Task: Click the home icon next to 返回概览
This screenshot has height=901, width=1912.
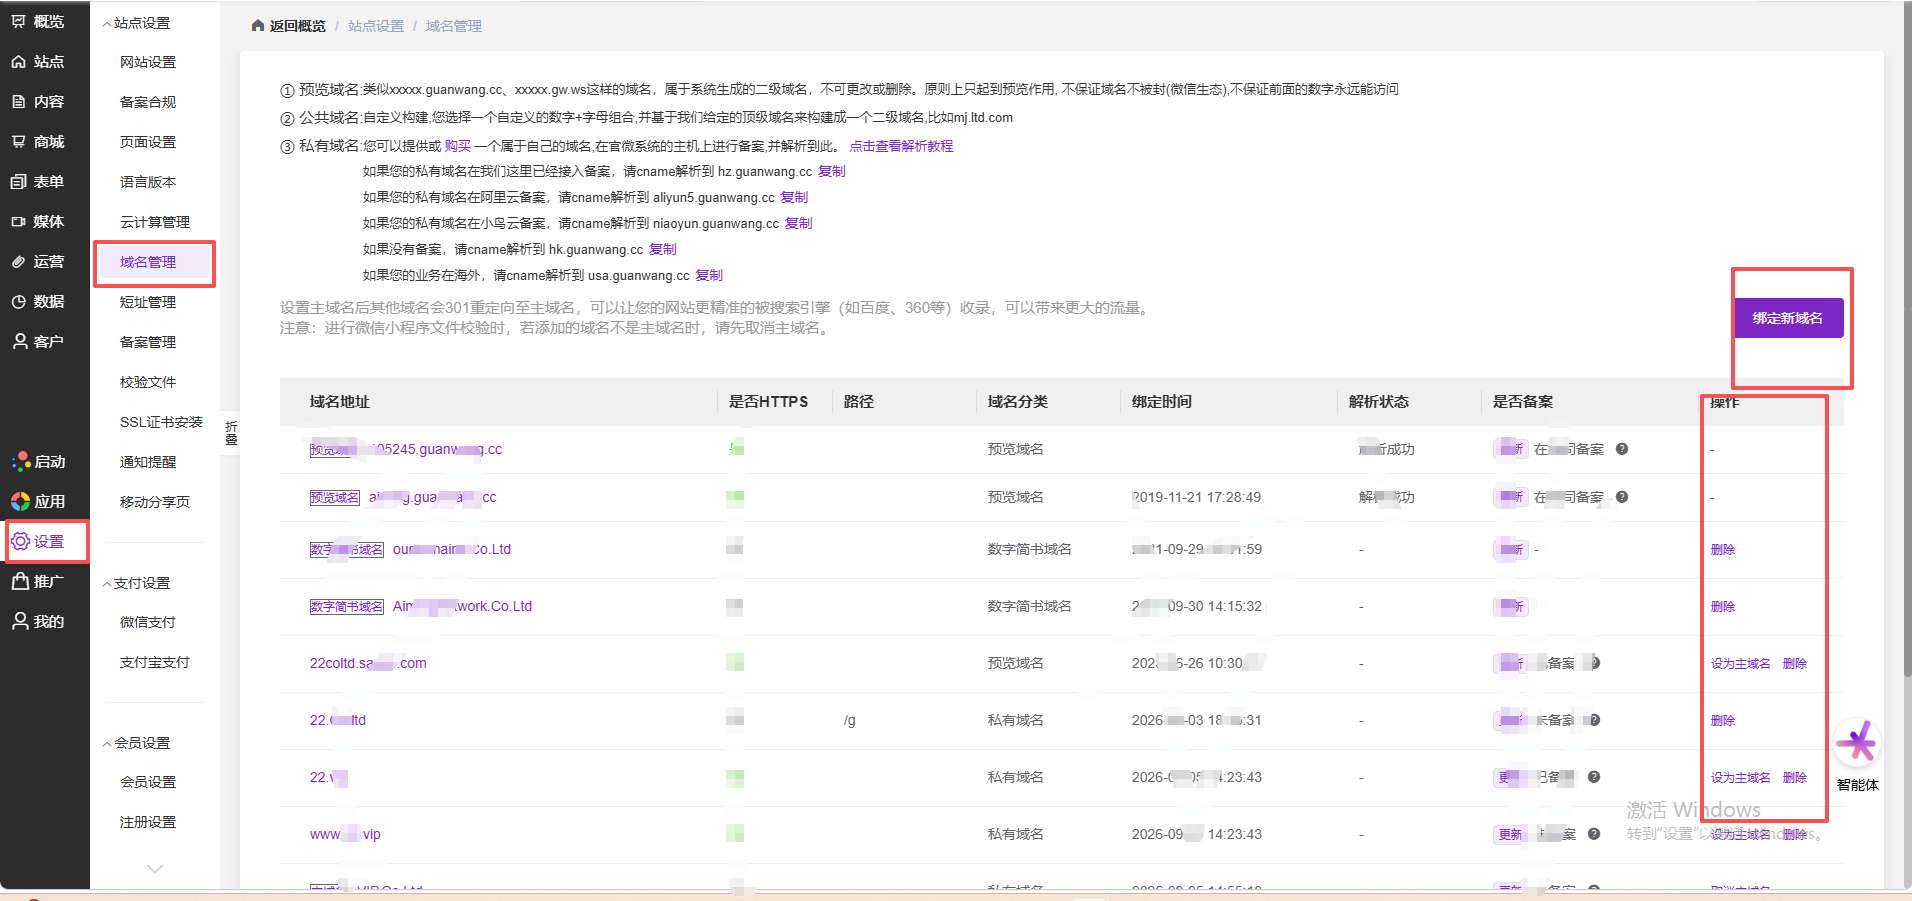Action: [258, 26]
